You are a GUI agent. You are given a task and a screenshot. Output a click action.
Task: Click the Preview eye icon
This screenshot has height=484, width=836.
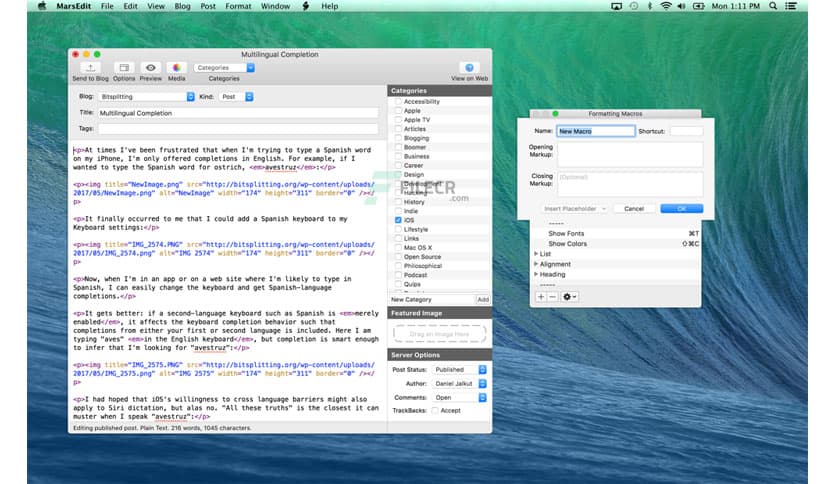[151, 68]
